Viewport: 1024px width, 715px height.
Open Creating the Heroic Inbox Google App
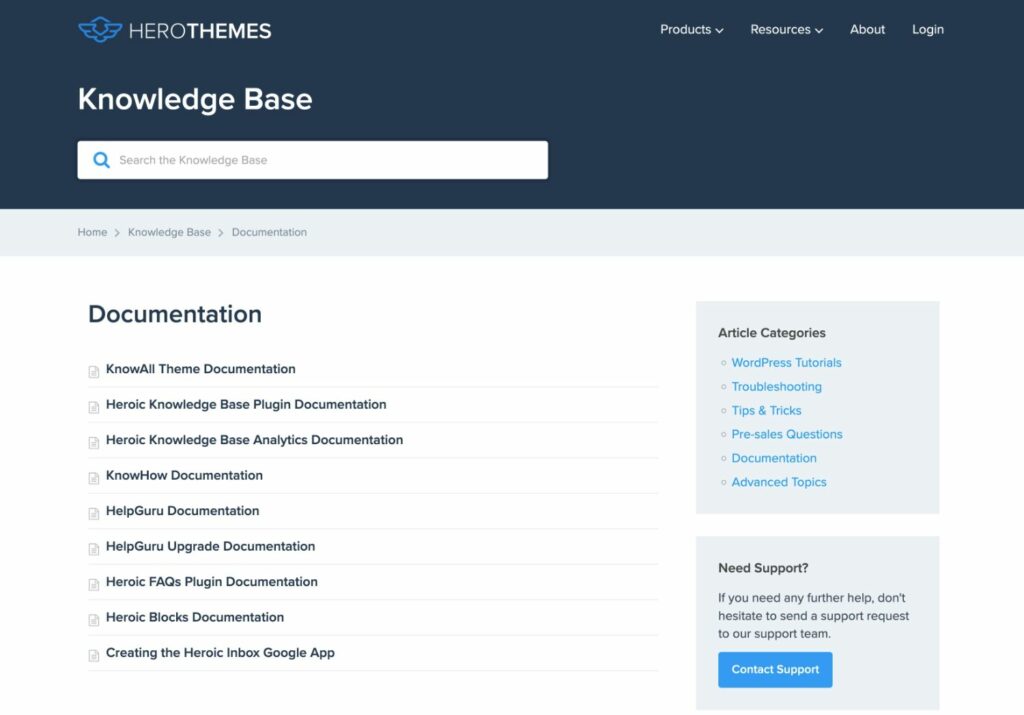[220, 652]
